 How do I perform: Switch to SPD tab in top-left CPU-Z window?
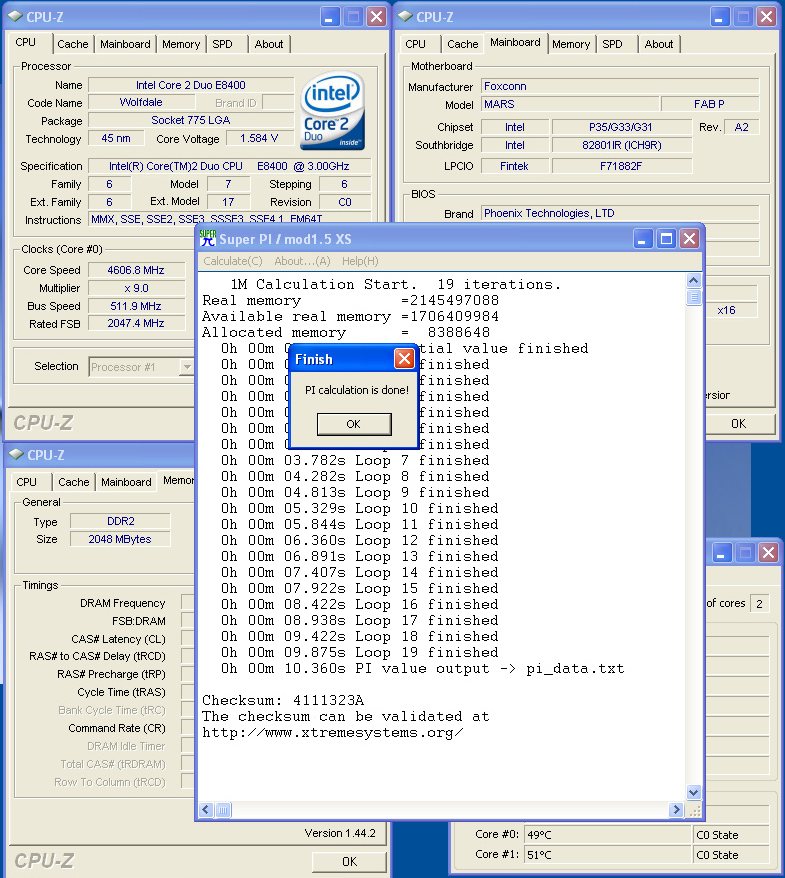222,44
